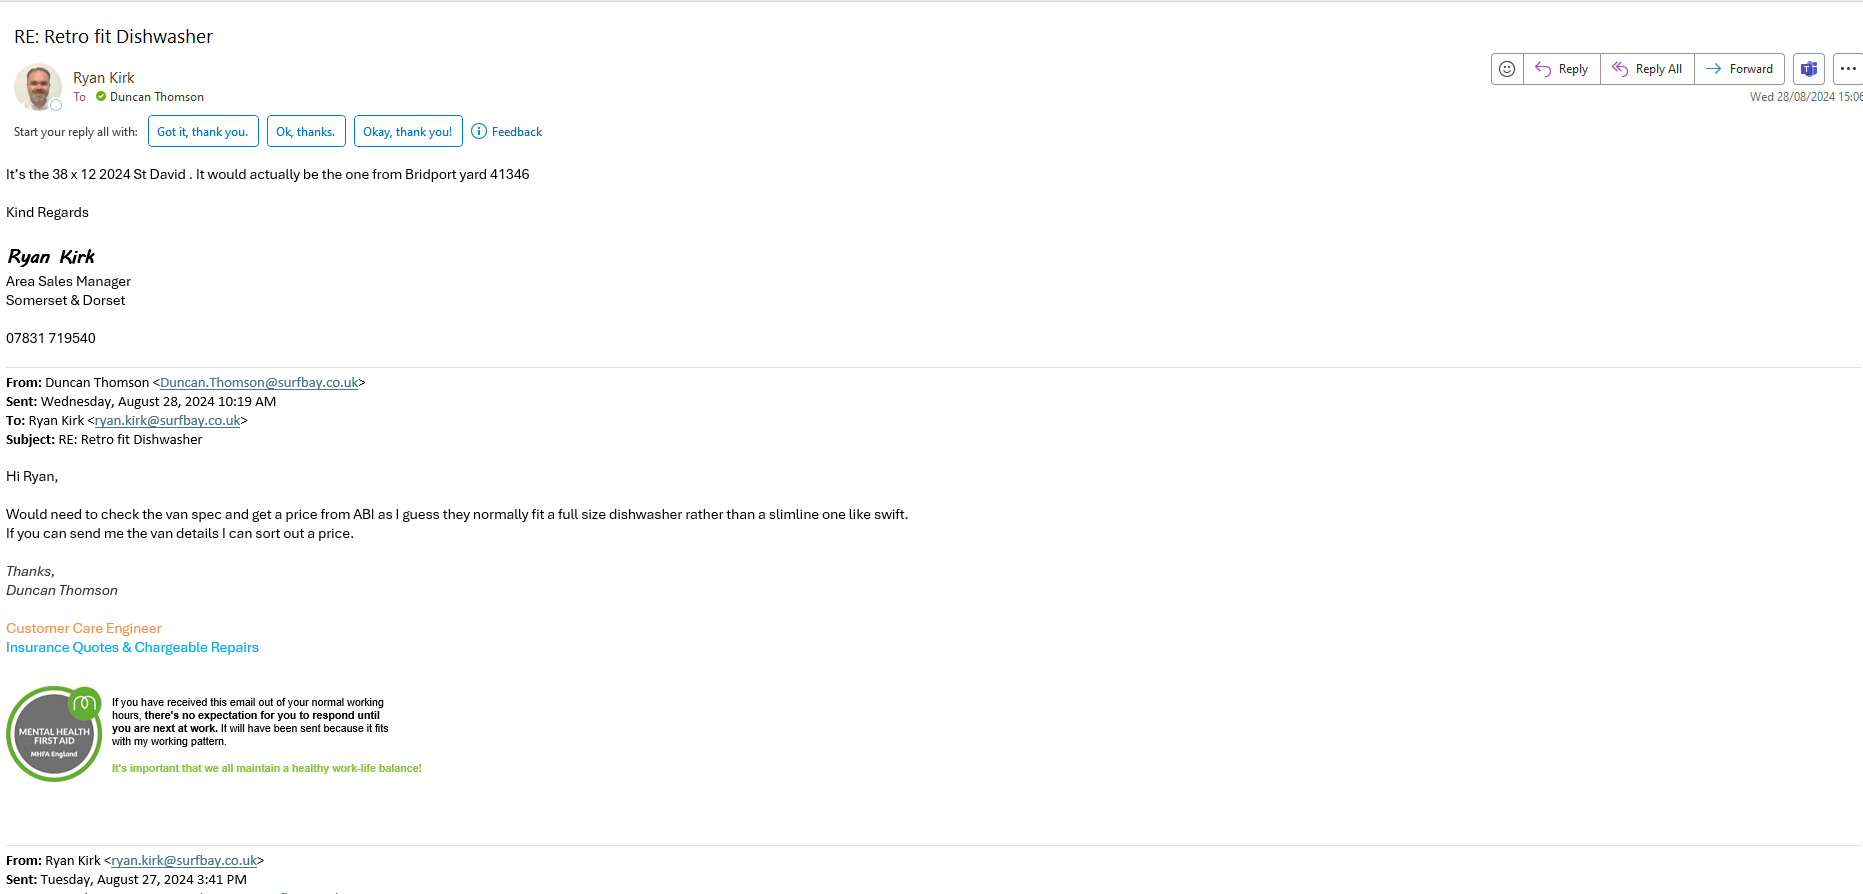Forward this email
The height and width of the screenshot is (894, 1863).
pyautogui.click(x=1739, y=69)
